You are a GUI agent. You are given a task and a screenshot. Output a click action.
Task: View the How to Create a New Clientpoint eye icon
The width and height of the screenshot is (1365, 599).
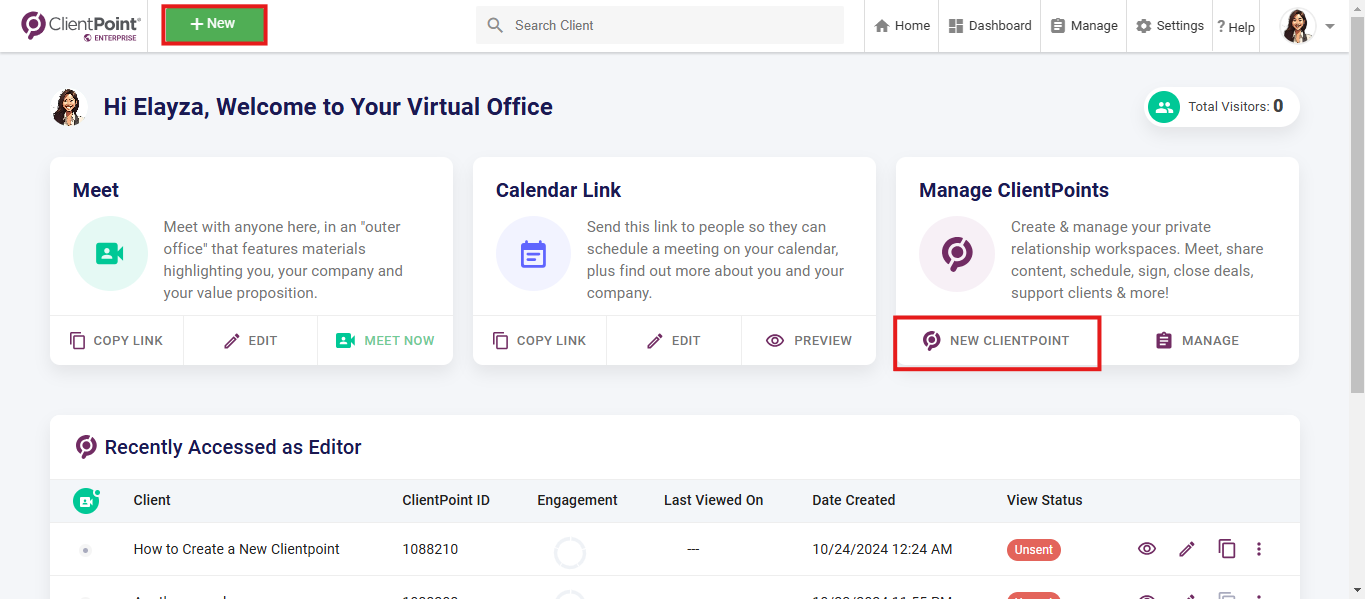click(x=1147, y=549)
